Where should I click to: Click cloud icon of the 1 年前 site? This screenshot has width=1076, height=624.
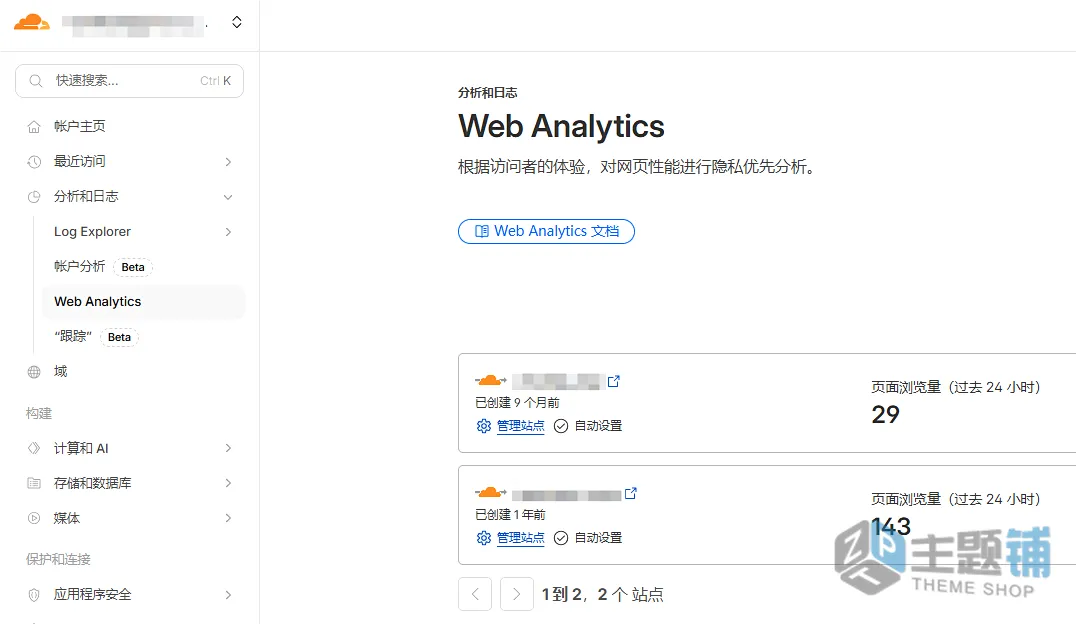(491, 493)
